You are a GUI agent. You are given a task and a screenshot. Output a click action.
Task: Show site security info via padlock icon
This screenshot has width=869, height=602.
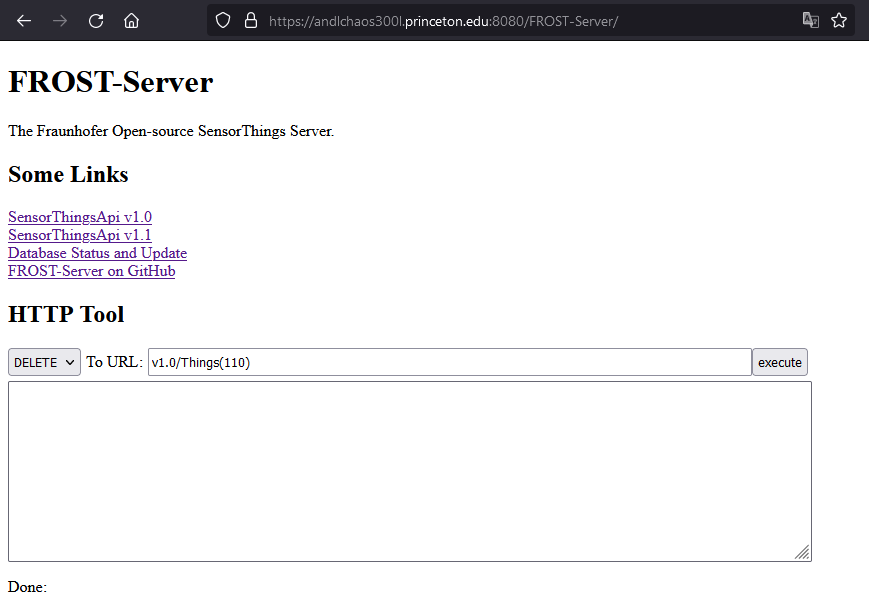click(x=250, y=20)
